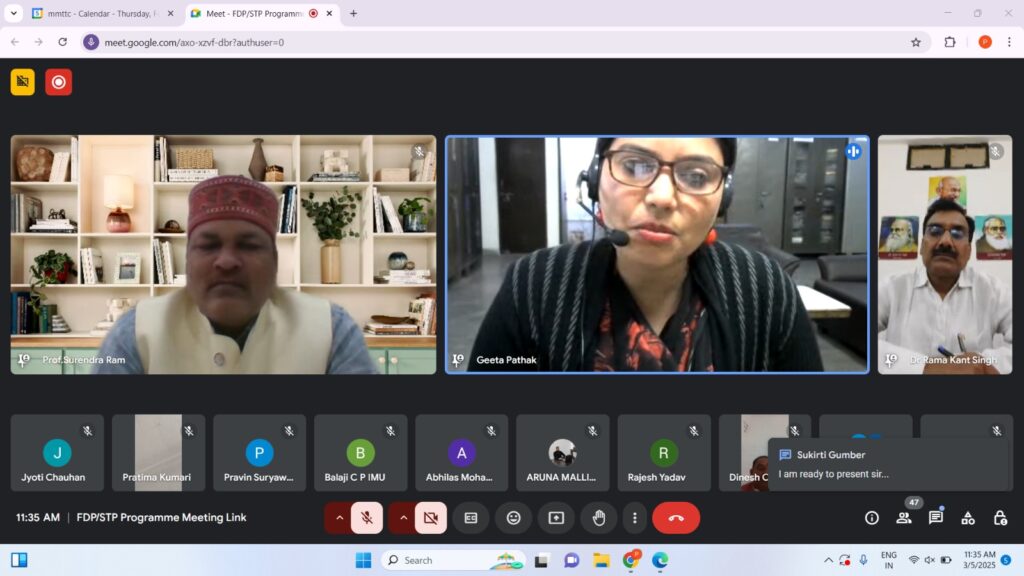The image size is (1024, 576).
Task: Turn on captions button
Action: pyautogui.click(x=471, y=518)
